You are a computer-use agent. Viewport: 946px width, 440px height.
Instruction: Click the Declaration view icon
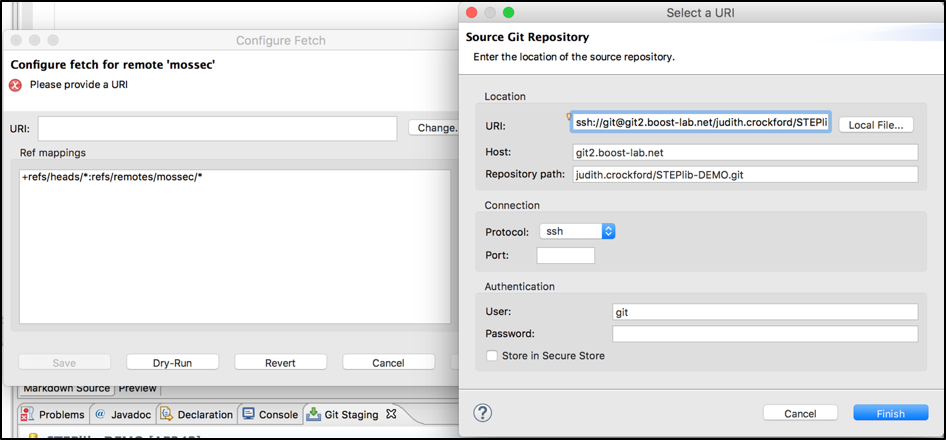(169, 414)
